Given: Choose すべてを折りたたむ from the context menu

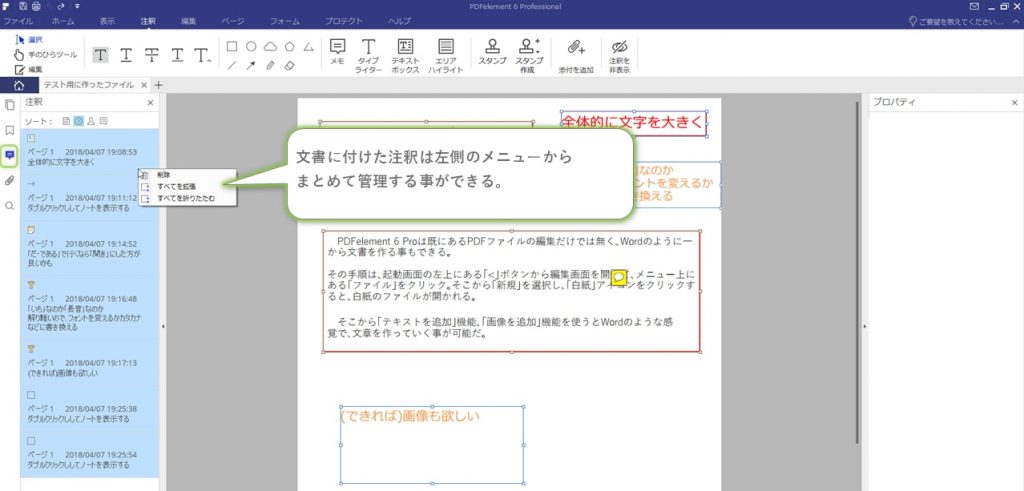Looking at the screenshot, I should pos(182,198).
